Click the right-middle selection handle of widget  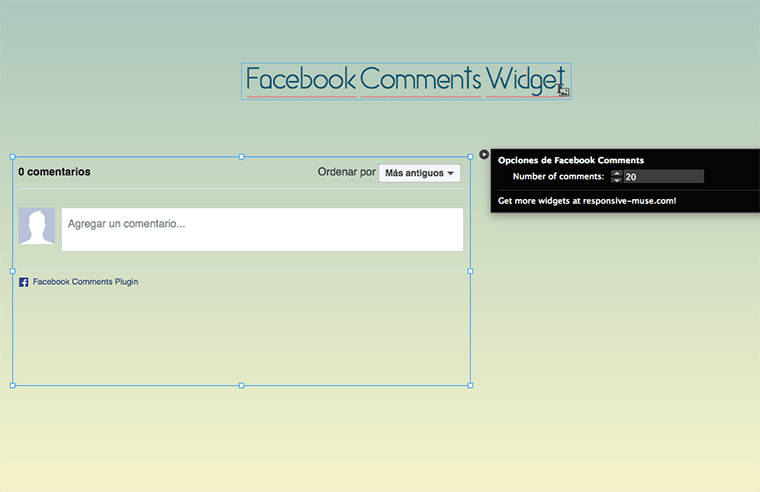click(x=470, y=271)
